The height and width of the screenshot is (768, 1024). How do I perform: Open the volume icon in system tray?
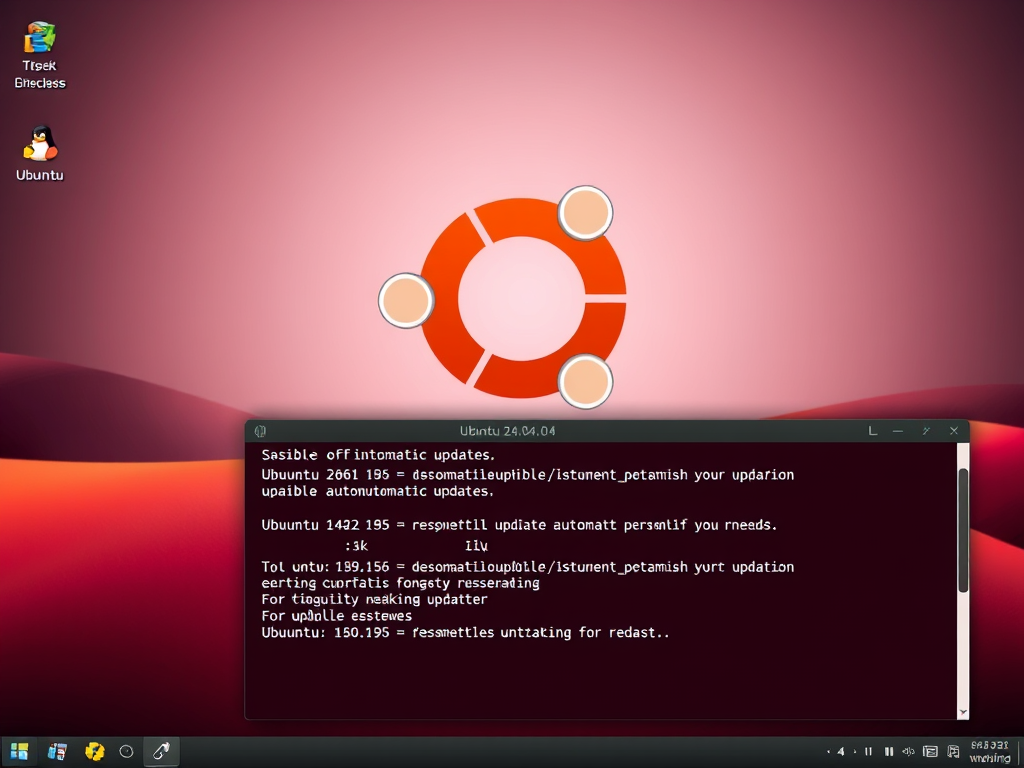(x=908, y=752)
